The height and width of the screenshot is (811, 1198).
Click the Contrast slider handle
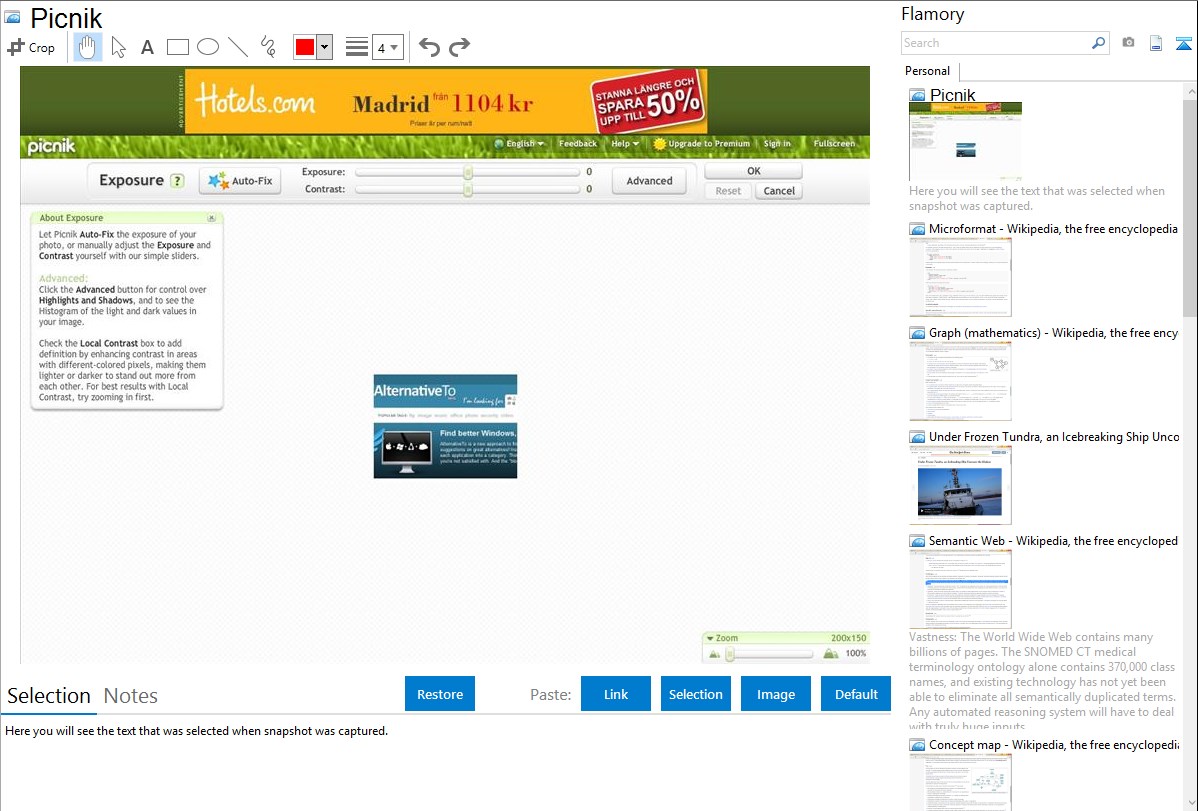tap(468, 189)
